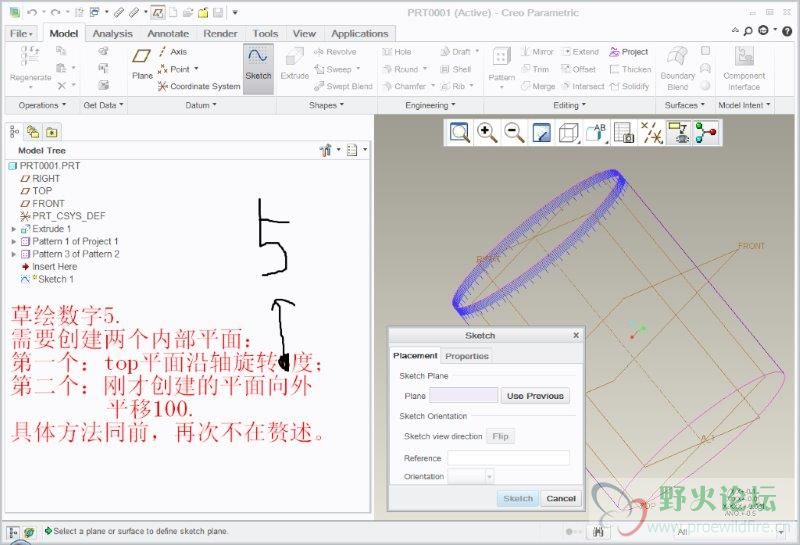Open Properties tab in Sketch dialog
This screenshot has height=545, width=800.
tap(467, 356)
